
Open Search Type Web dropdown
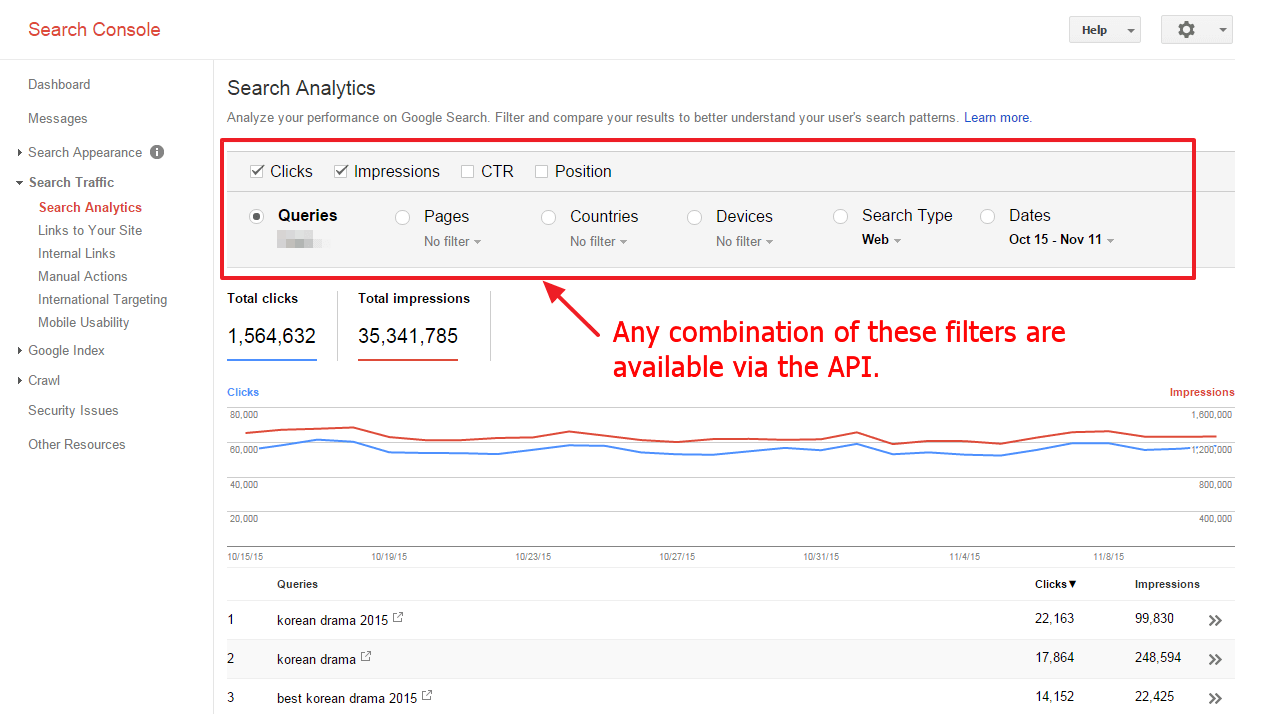point(881,240)
